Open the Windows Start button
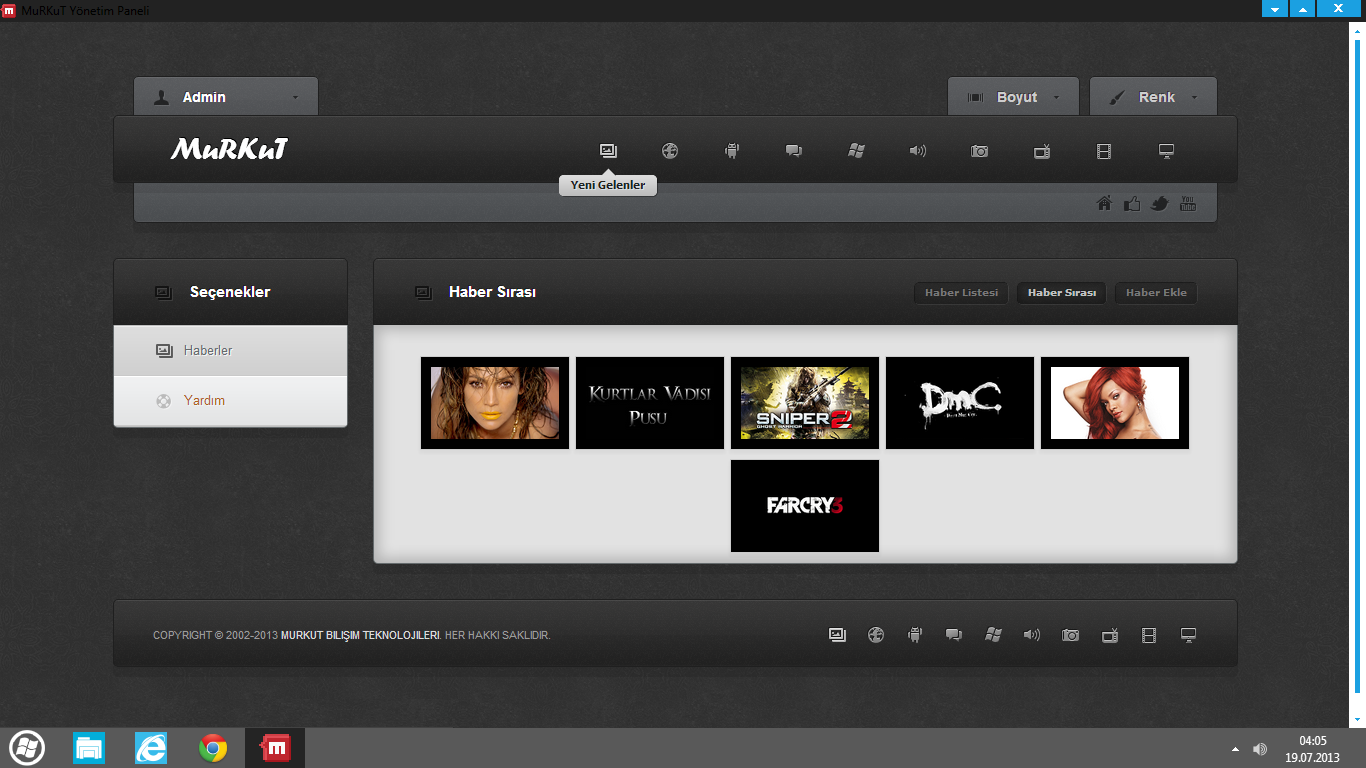1366x768 pixels. [27, 748]
